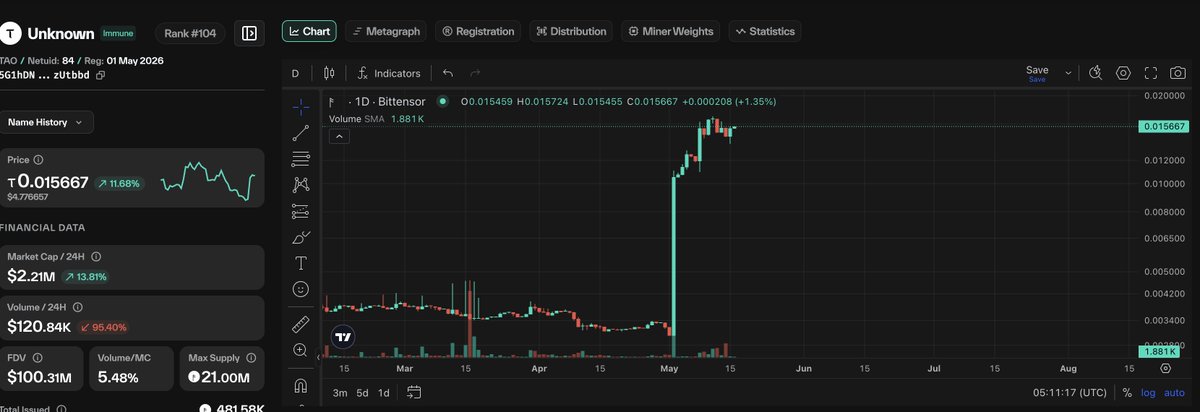The width and height of the screenshot is (1200, 412).
Task: Click the Market Cap $2.21M value
Action: [31, 276]
